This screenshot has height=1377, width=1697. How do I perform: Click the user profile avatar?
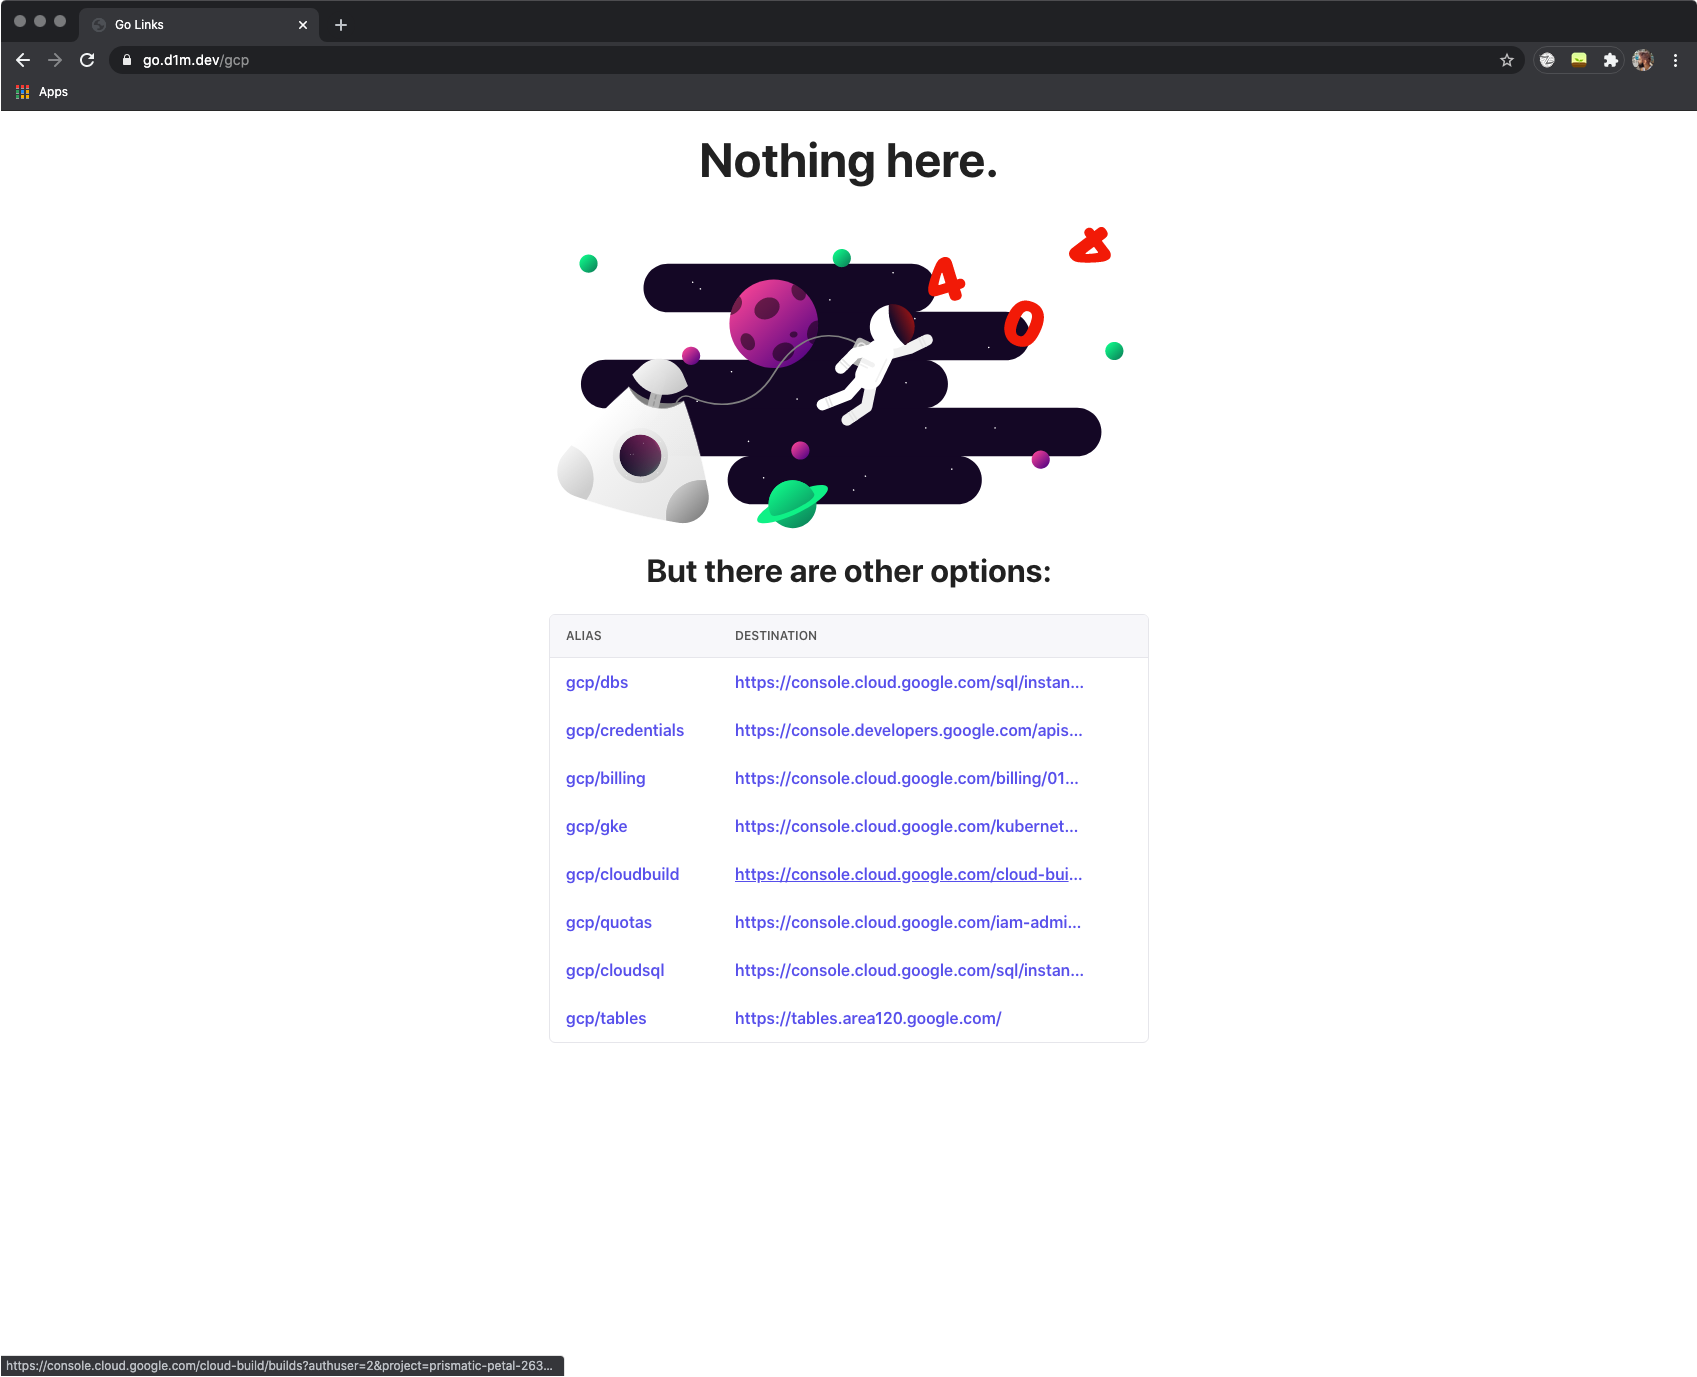(x=1642, y=60)
